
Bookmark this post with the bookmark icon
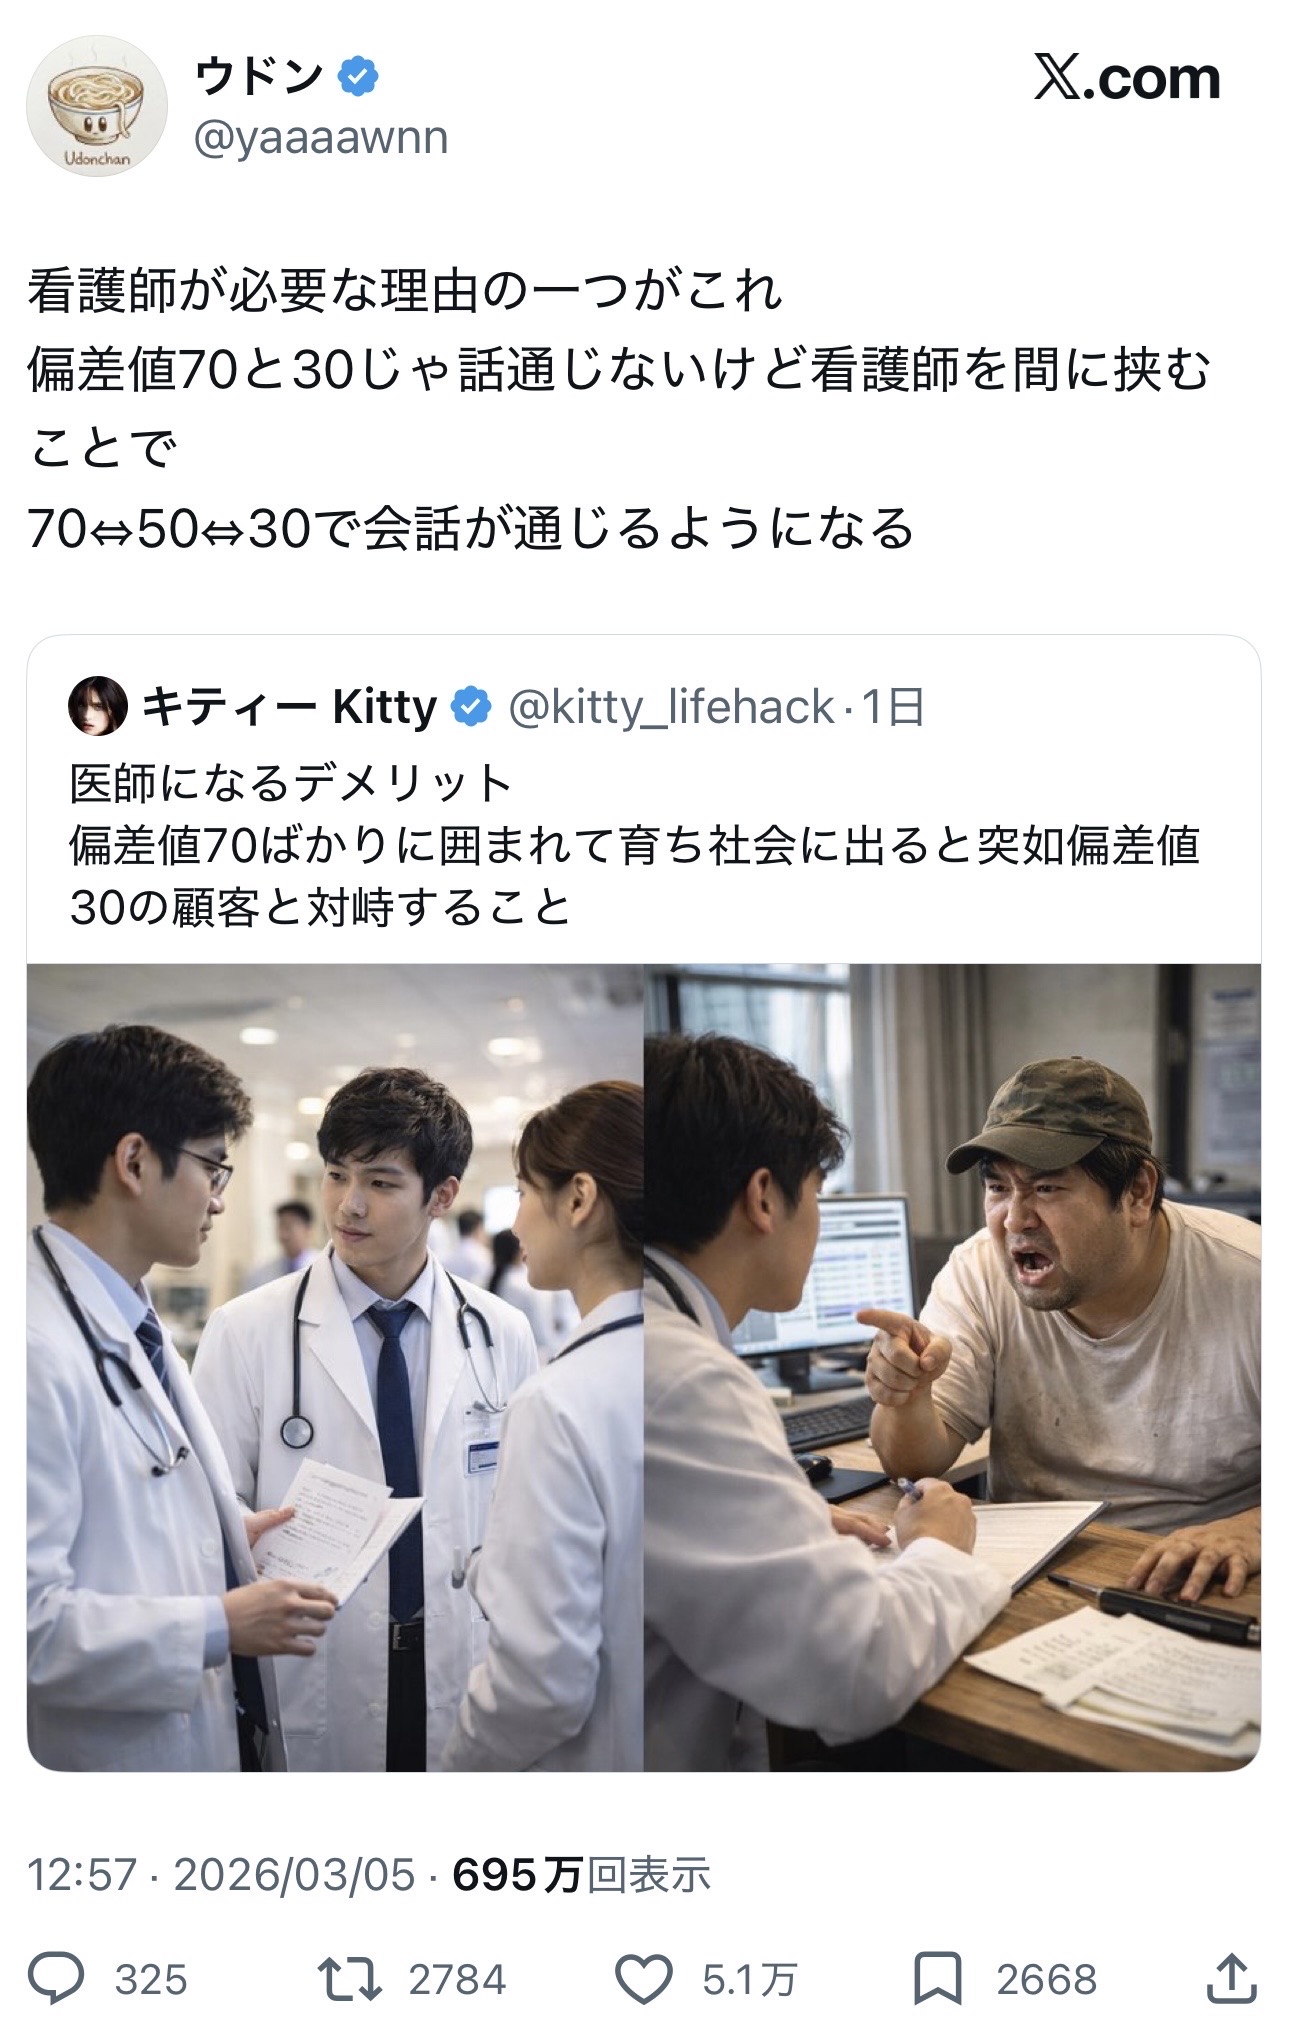tap(938, 1979)
